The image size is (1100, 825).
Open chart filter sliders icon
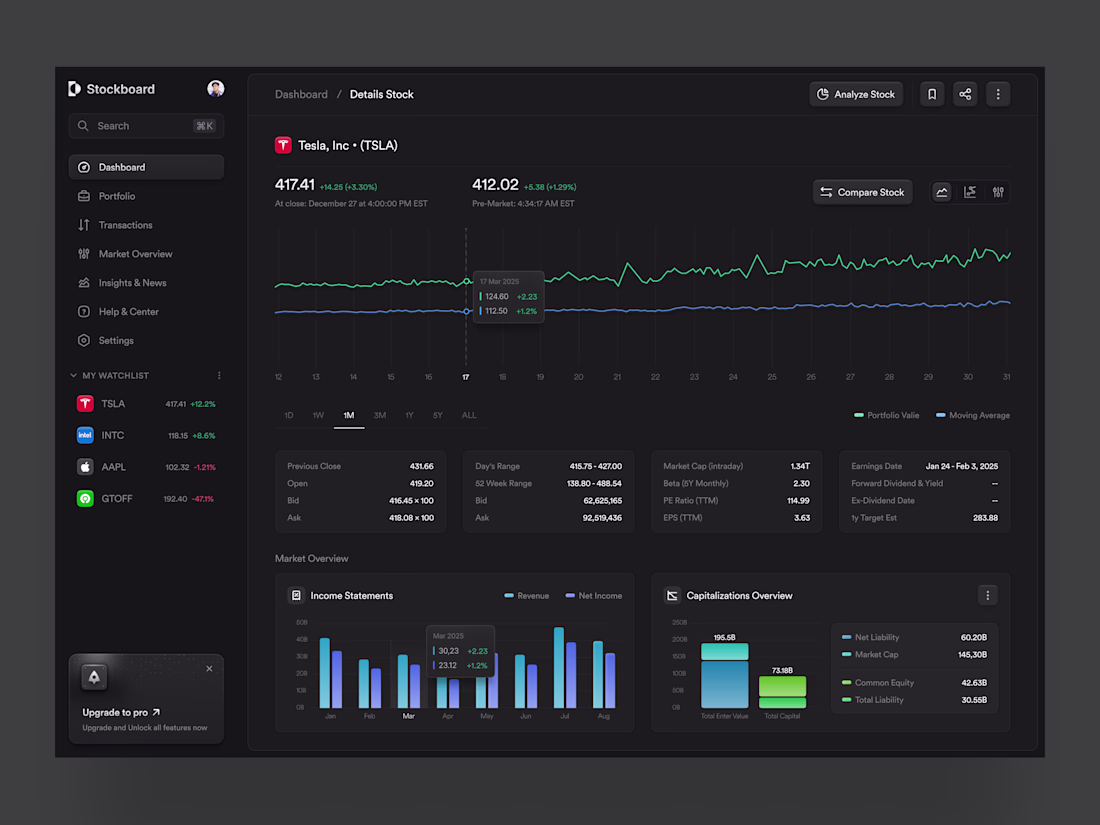click(998, 192)
